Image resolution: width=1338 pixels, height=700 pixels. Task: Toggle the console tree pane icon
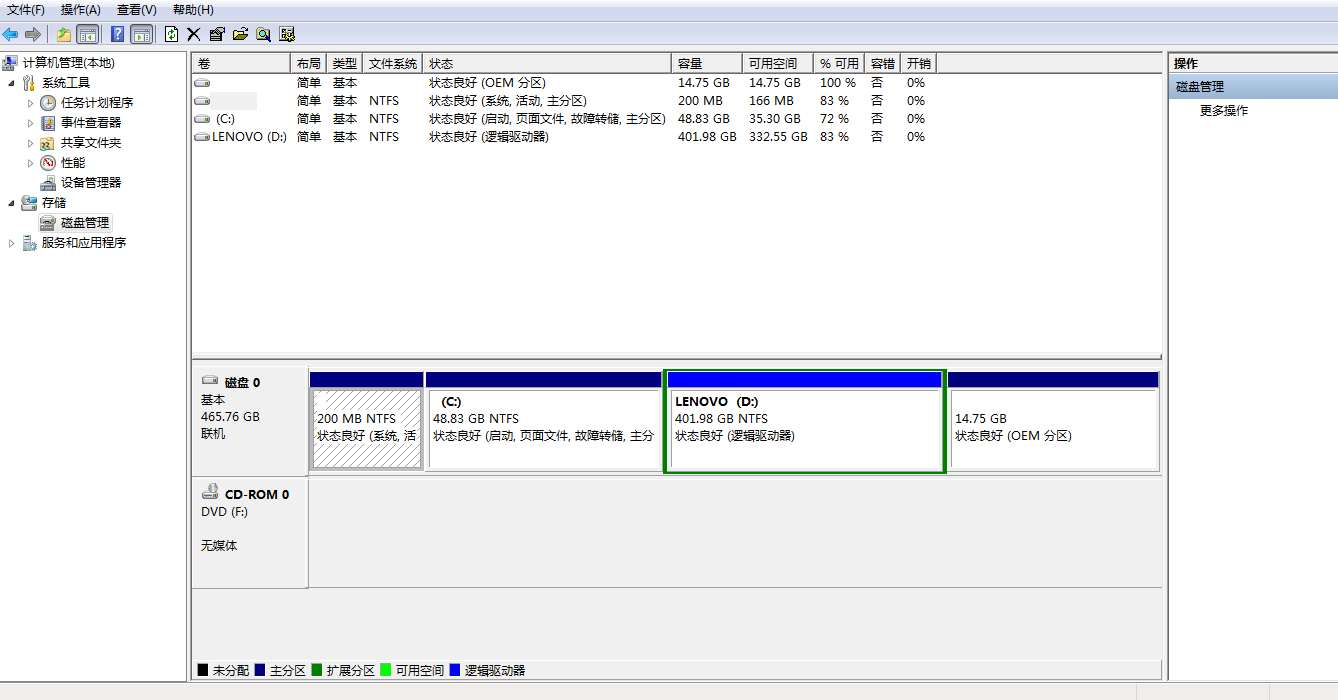coord(88,34)
